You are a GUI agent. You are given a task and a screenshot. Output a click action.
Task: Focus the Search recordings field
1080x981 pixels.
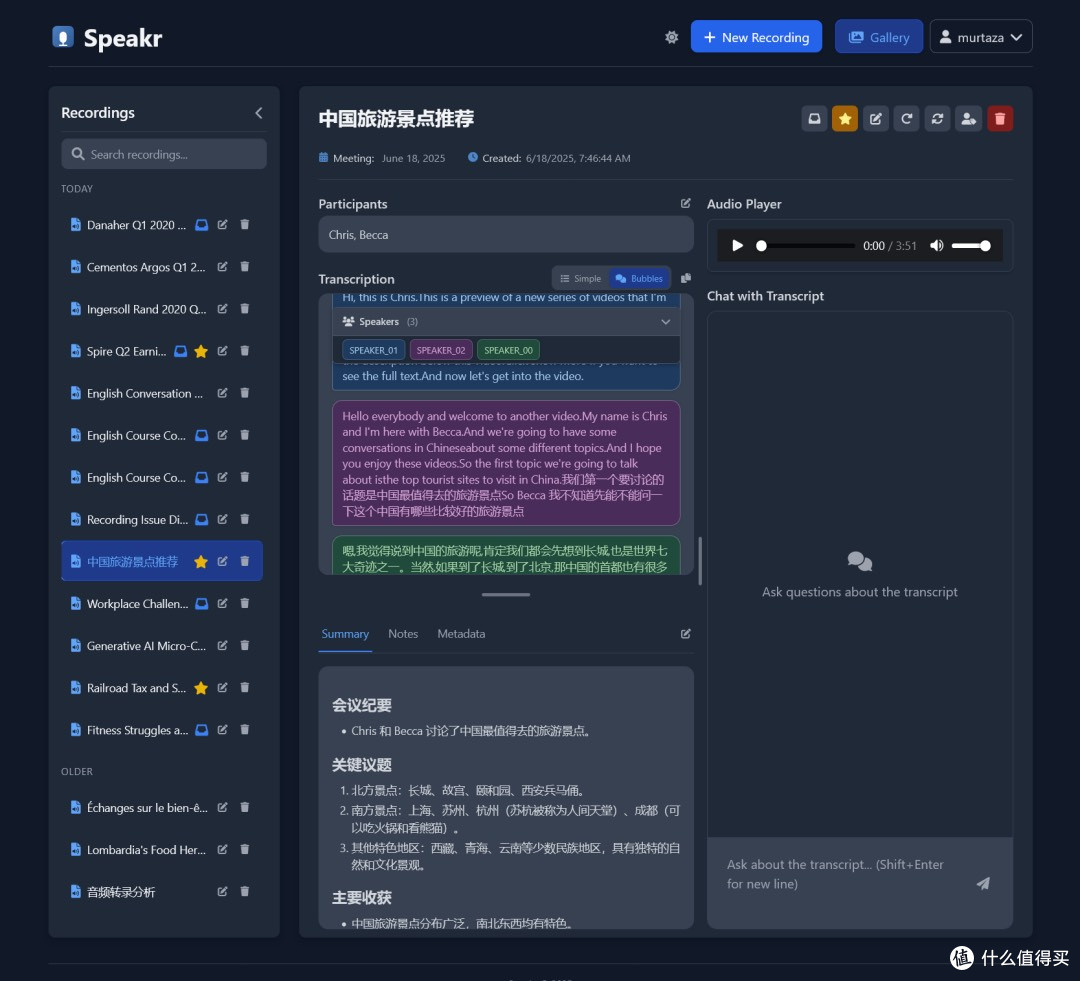click(164, 154)
